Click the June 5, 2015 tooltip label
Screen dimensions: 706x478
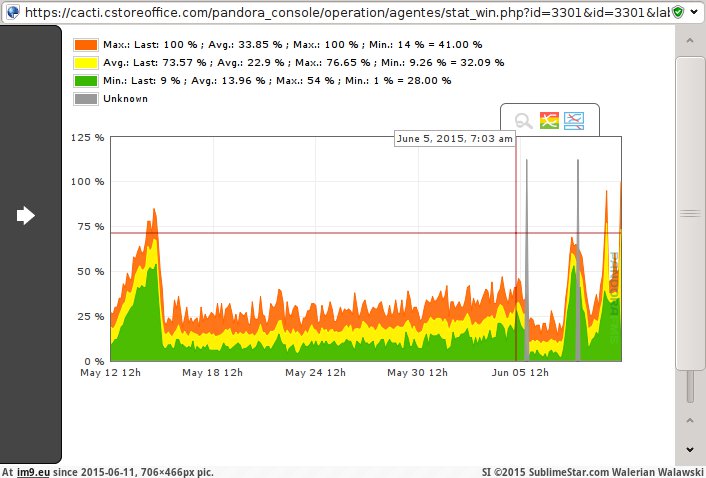tap(454, 139)
